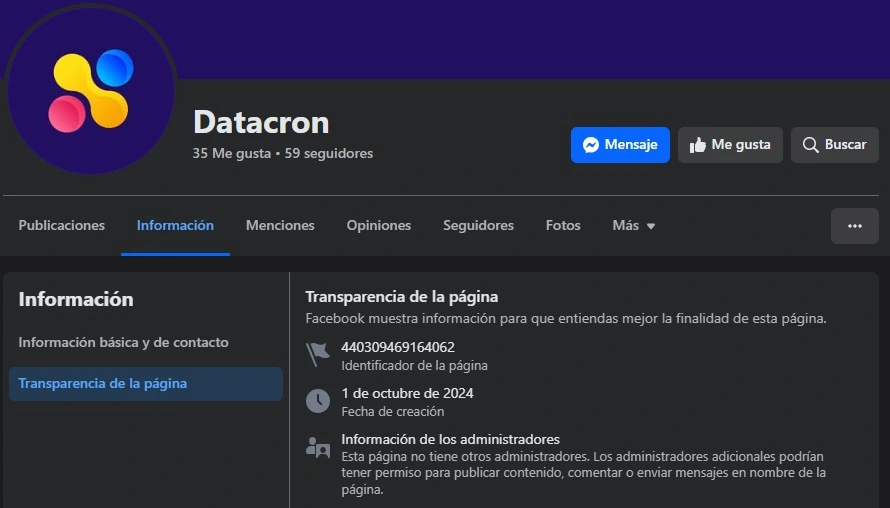Viewport: 890px width, 508px height.
Task: Open the Opiniones tab
Action: point(379,225)
